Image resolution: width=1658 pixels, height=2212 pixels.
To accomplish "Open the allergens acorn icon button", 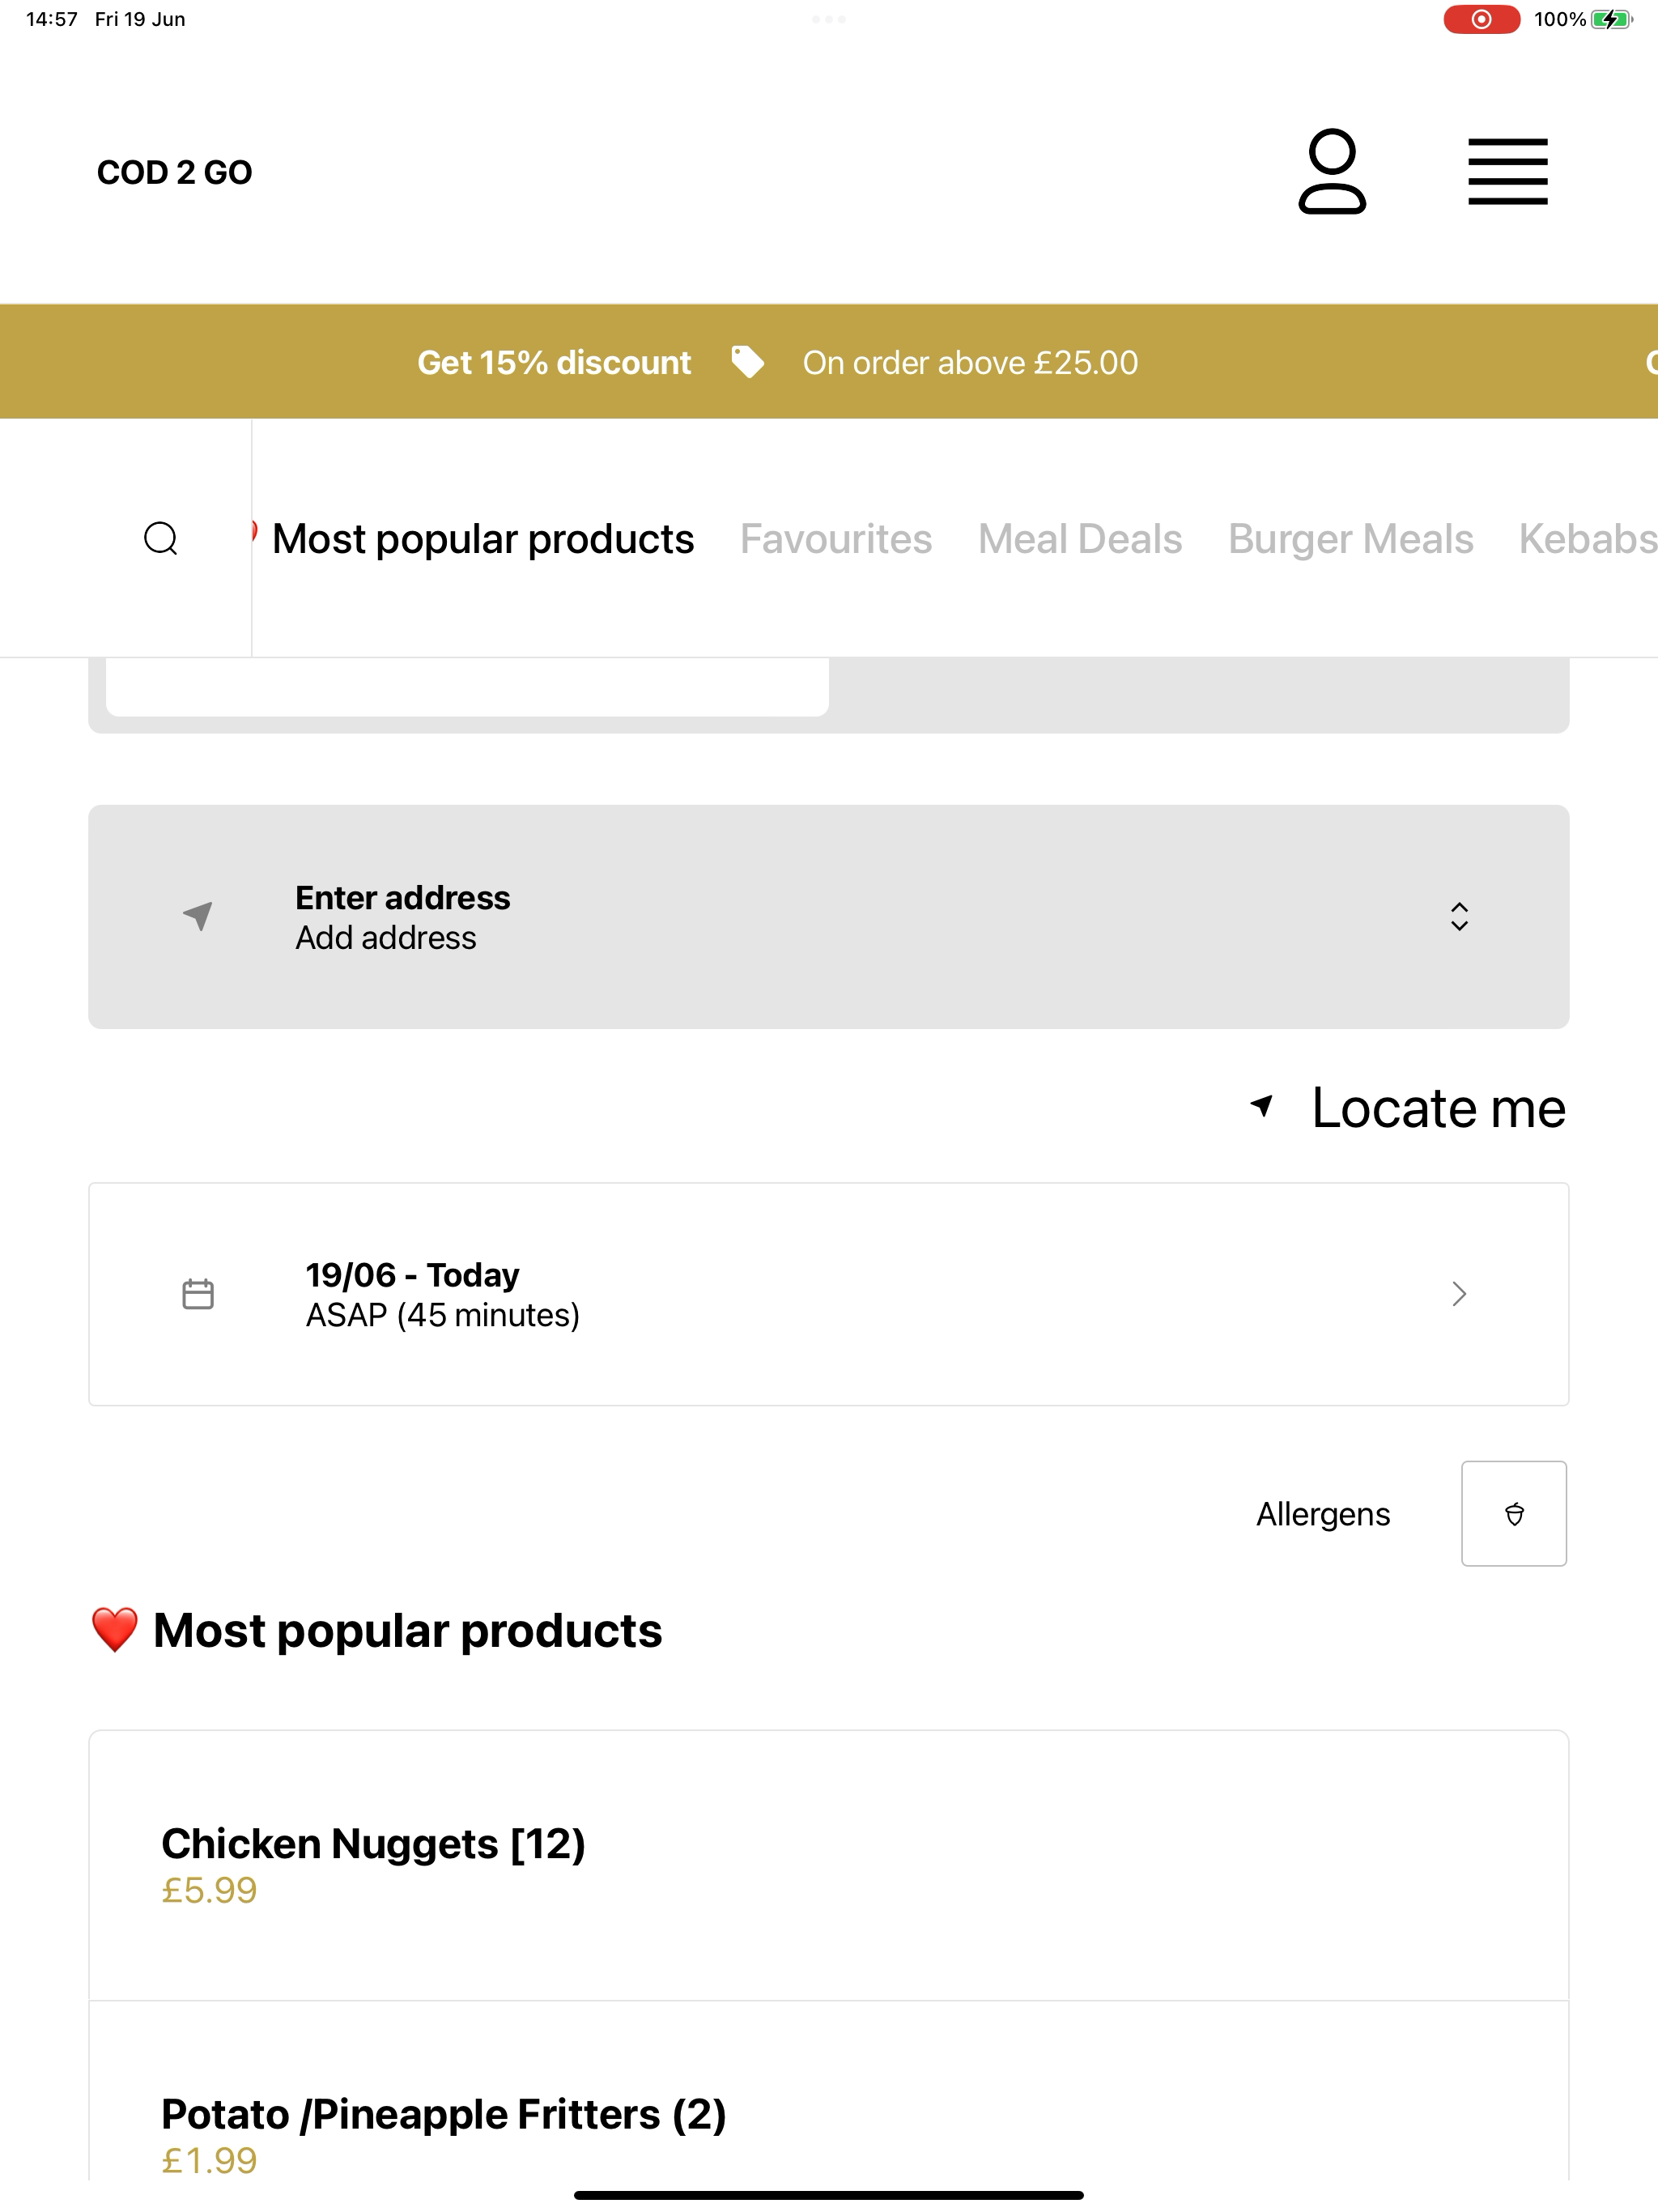I will [x=1514, y=1513].
